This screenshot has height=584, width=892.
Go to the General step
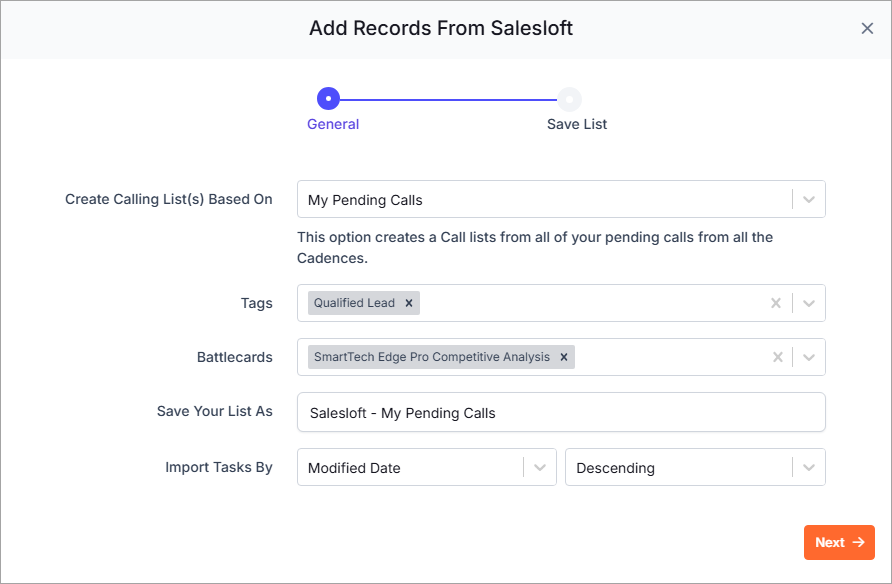333,124
